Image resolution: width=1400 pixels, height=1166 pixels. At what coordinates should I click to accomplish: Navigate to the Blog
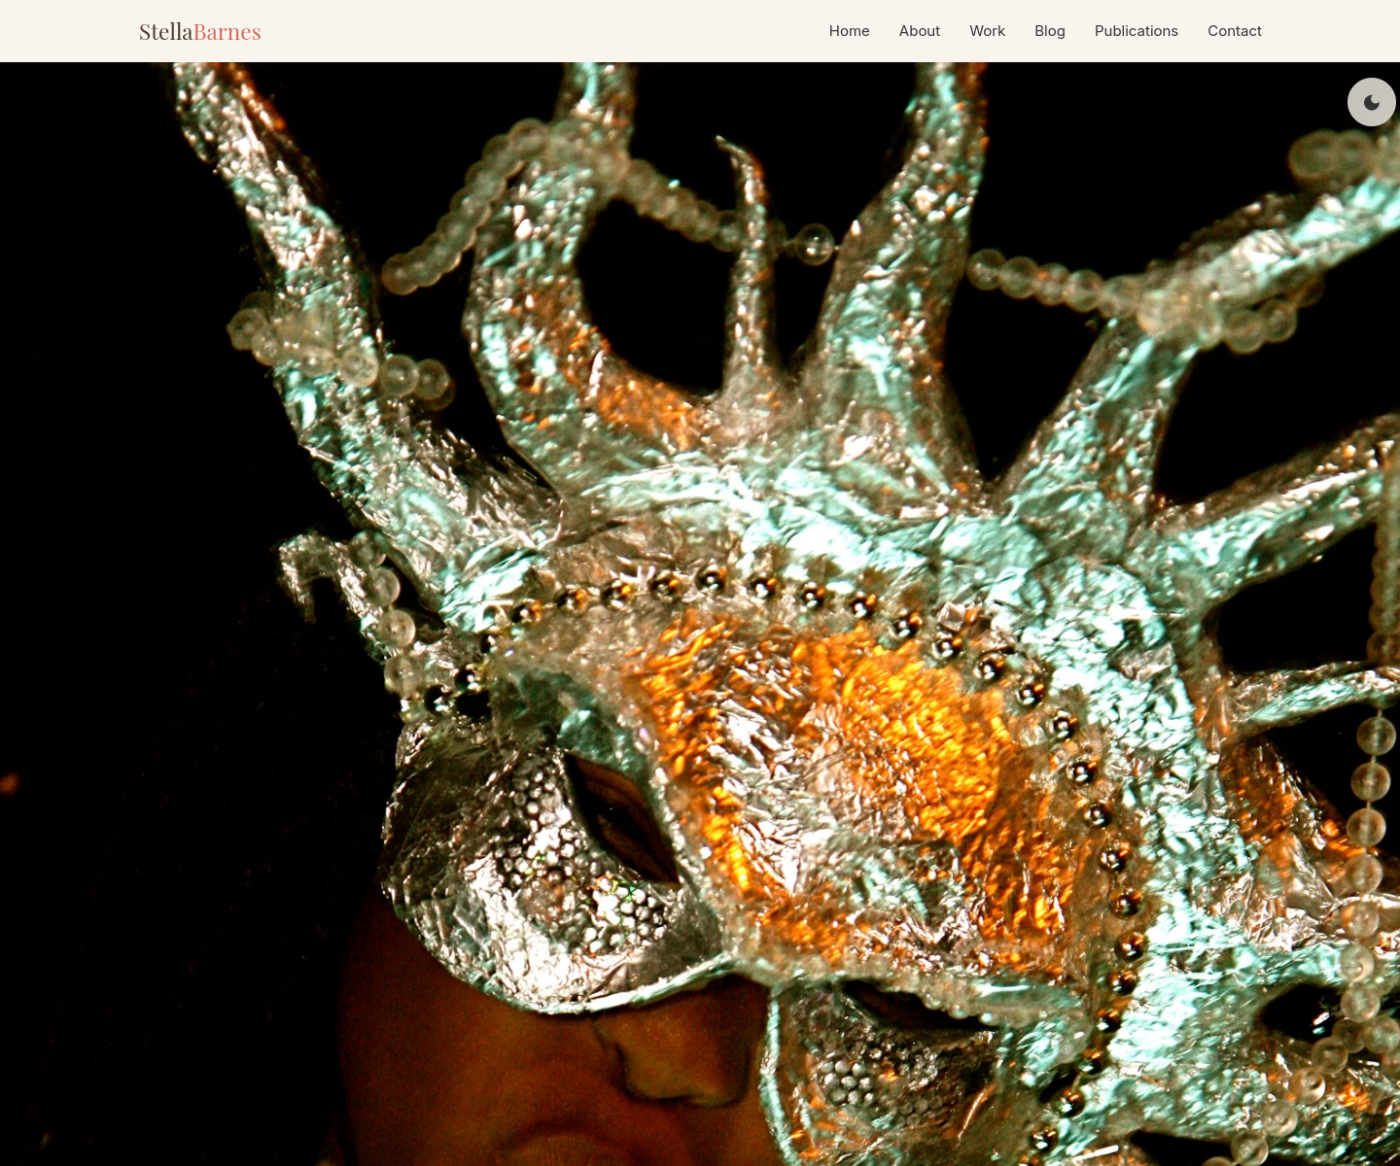[1049, 31]
